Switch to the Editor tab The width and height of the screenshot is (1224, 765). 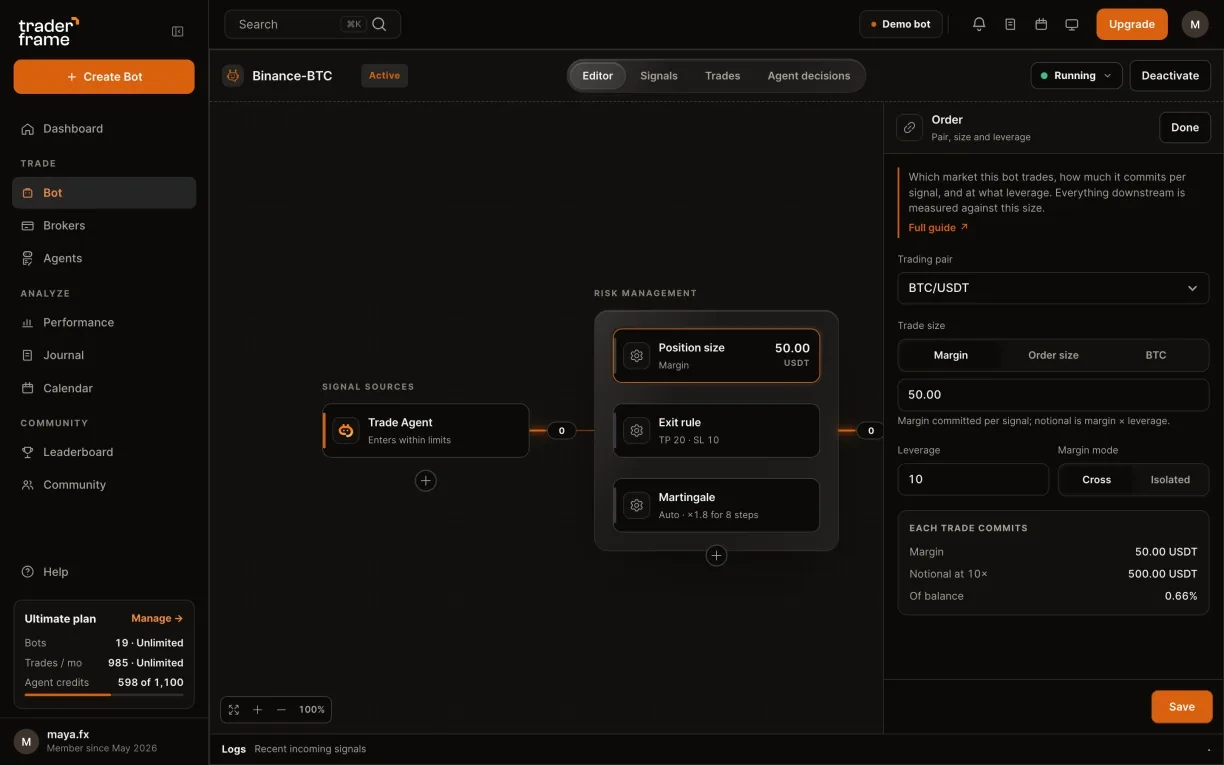(x=598, y=76)
